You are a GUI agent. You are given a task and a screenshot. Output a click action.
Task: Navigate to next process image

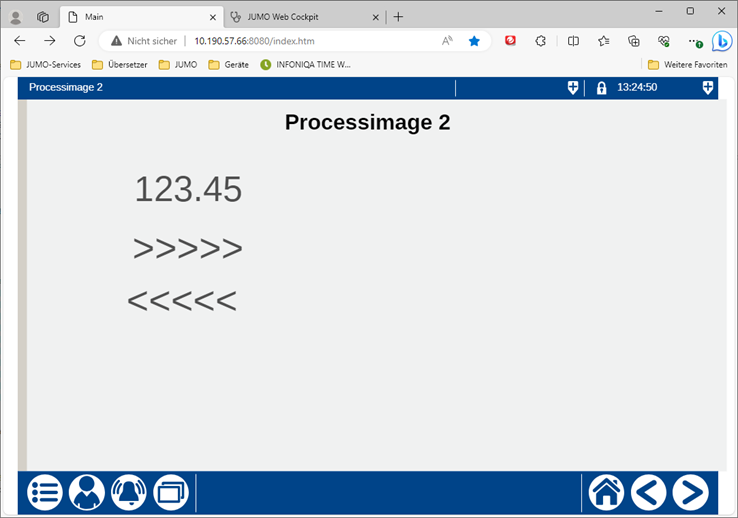tap(690, 492)
